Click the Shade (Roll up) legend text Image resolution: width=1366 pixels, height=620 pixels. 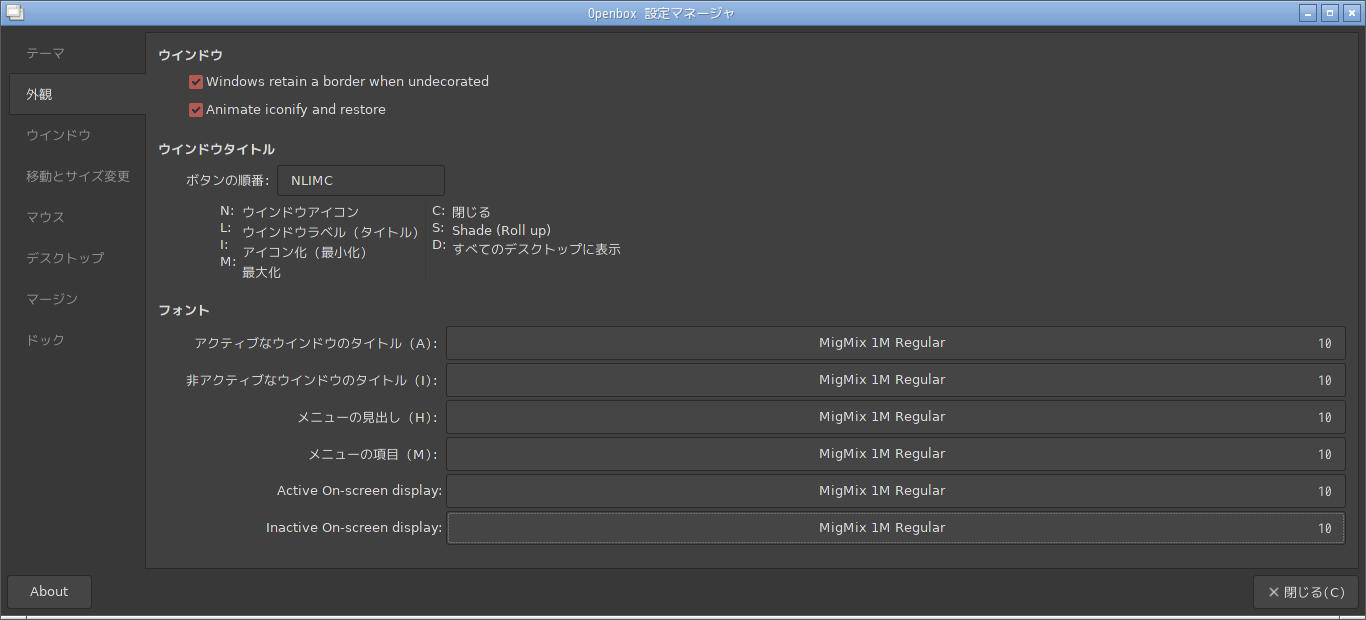point(501,230)
